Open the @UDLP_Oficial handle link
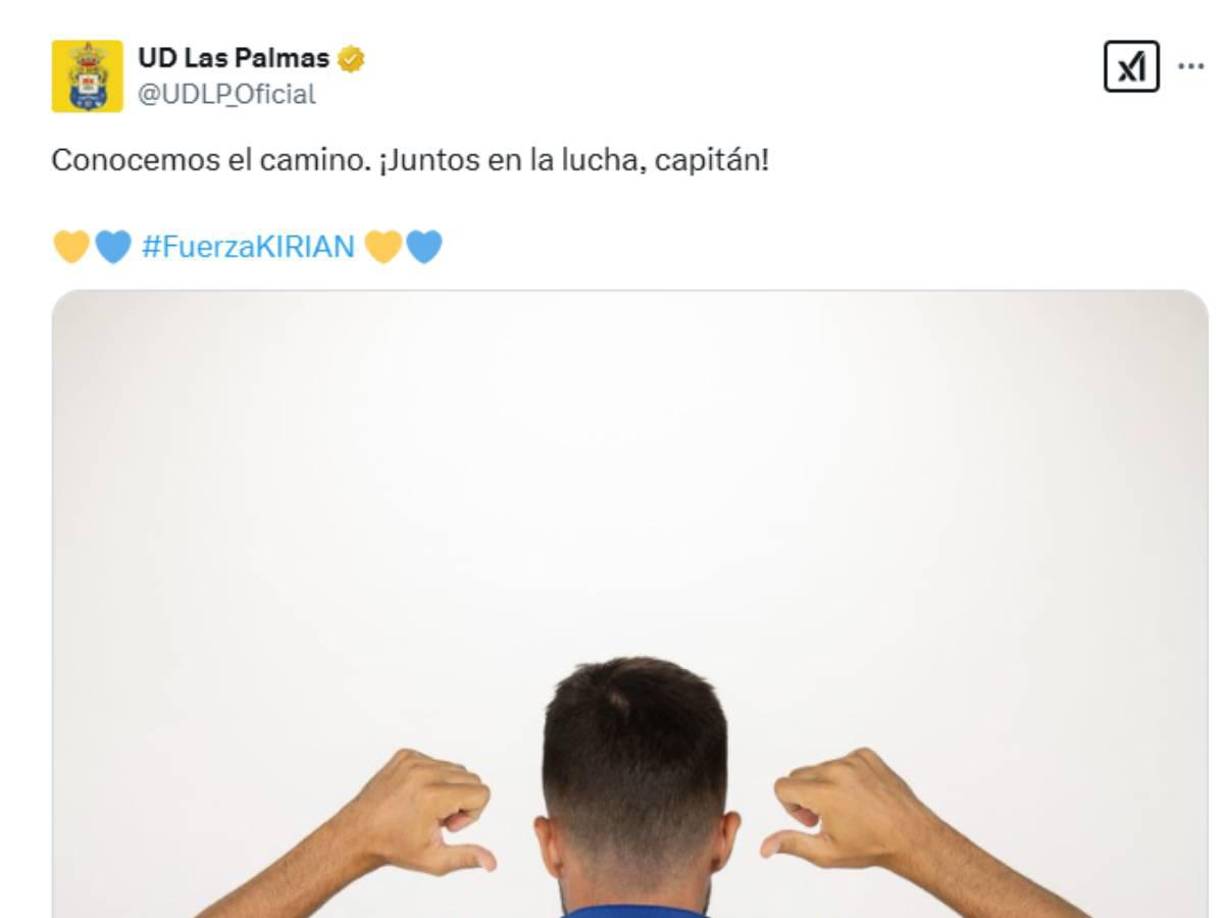 (227, 94)
